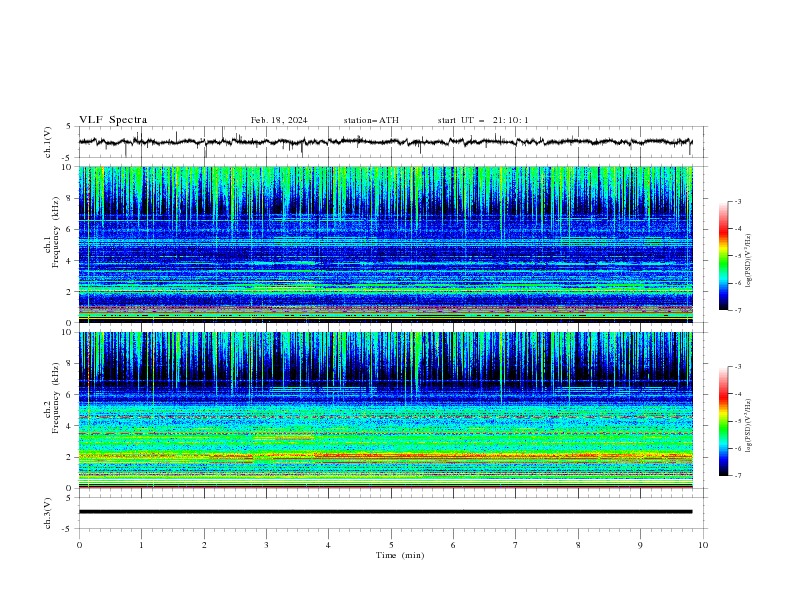Click the "VLF Spectra" title text
Image resolution: width=792 pixels, height=612 pixels.
113,120
